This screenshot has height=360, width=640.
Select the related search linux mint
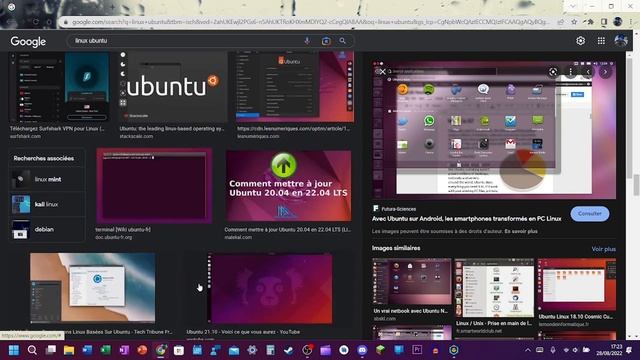(47, 179)
